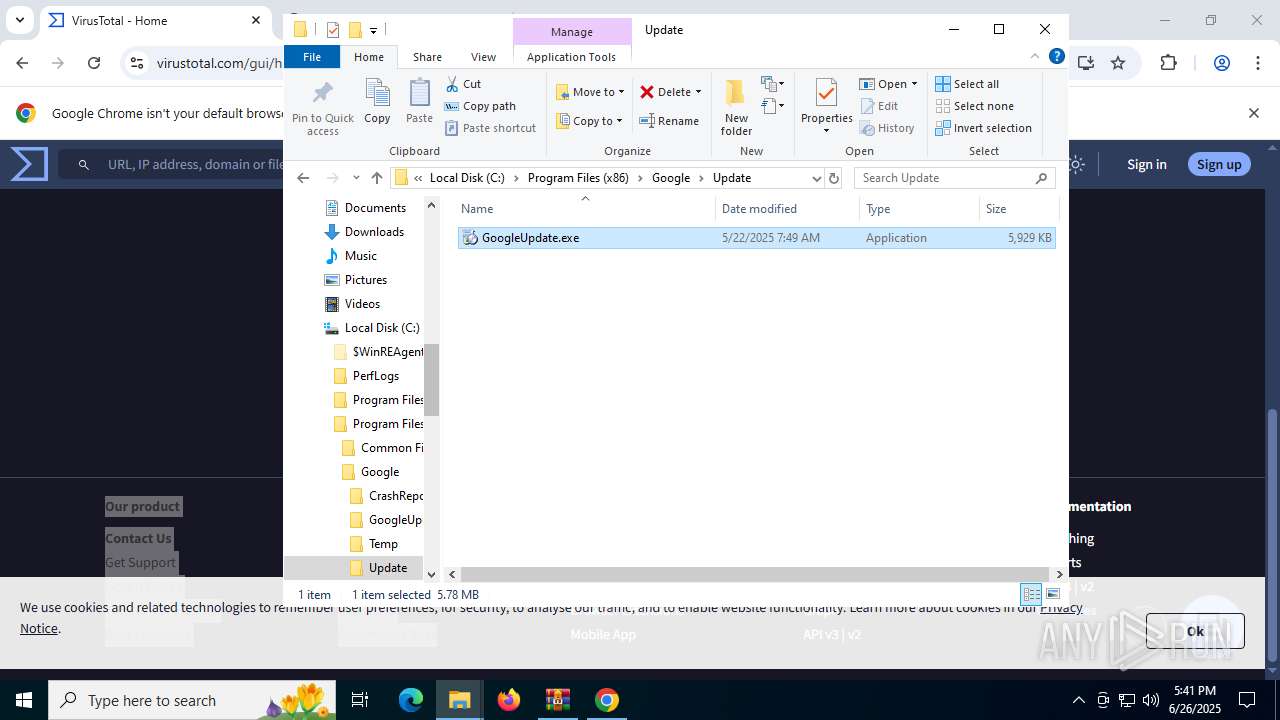
Task: Open Move to dropdown
Action: 590,92
